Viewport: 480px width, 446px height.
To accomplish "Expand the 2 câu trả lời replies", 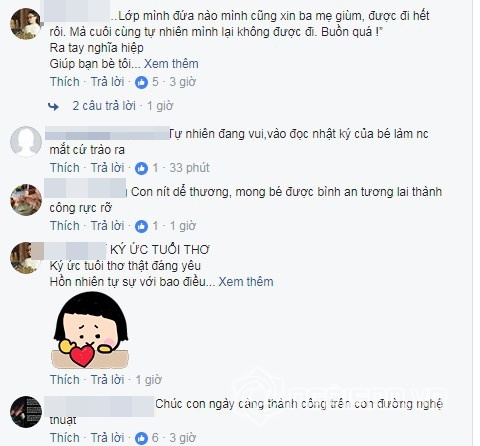I will coord(104,106).
